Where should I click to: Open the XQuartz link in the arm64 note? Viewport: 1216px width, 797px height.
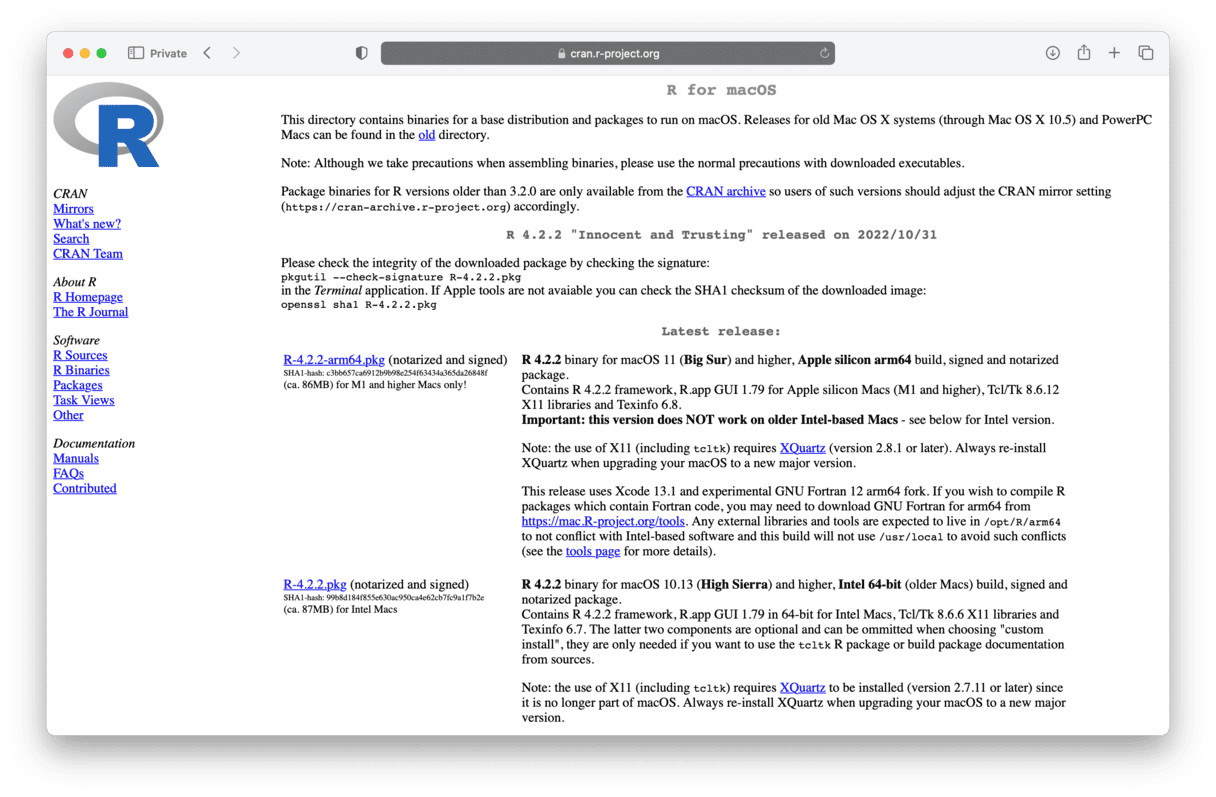pos(803,449)
